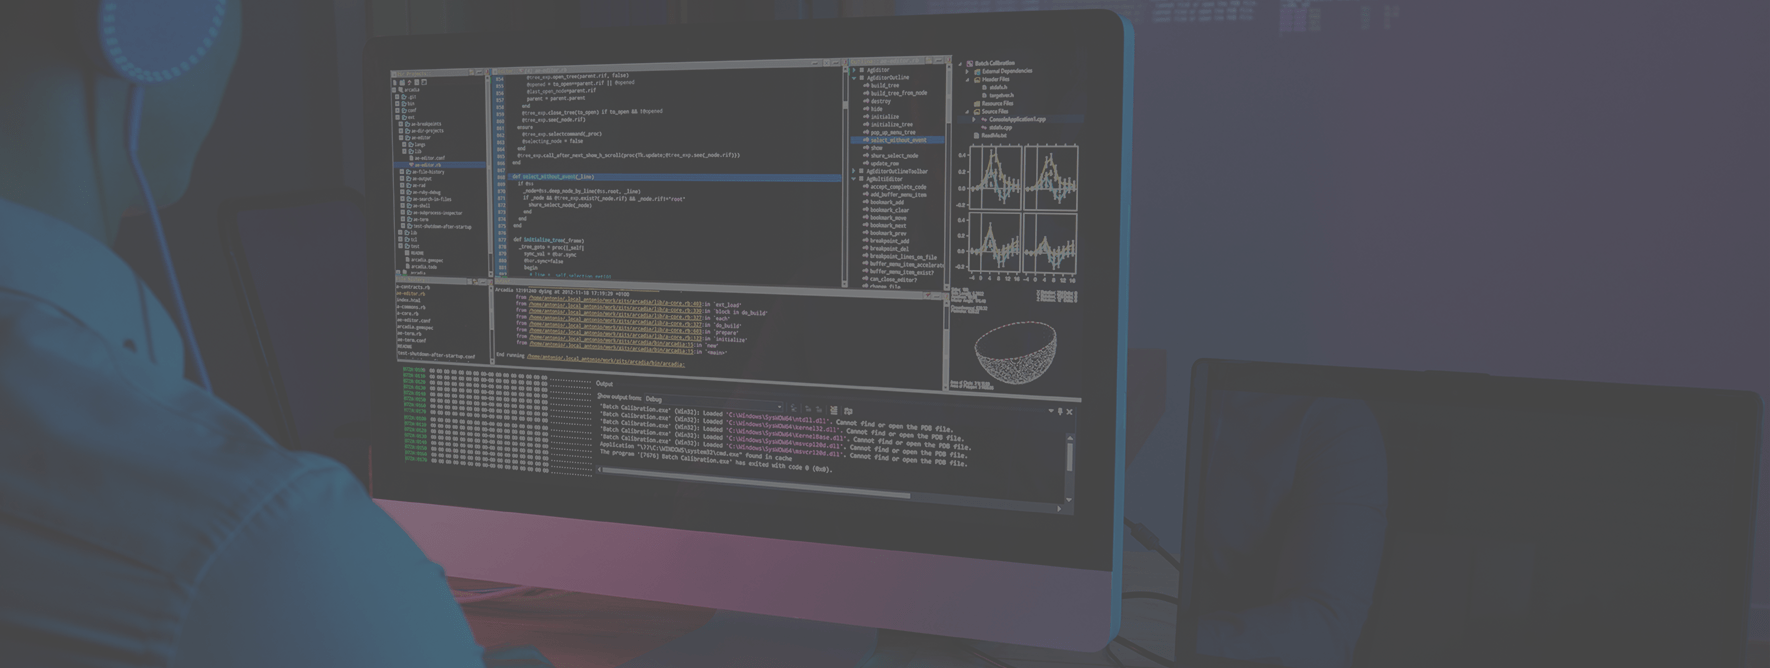This screenshot has width=1770, height=668.
Task: Open arcadia.todo in project tree
Action: [423, 266]
